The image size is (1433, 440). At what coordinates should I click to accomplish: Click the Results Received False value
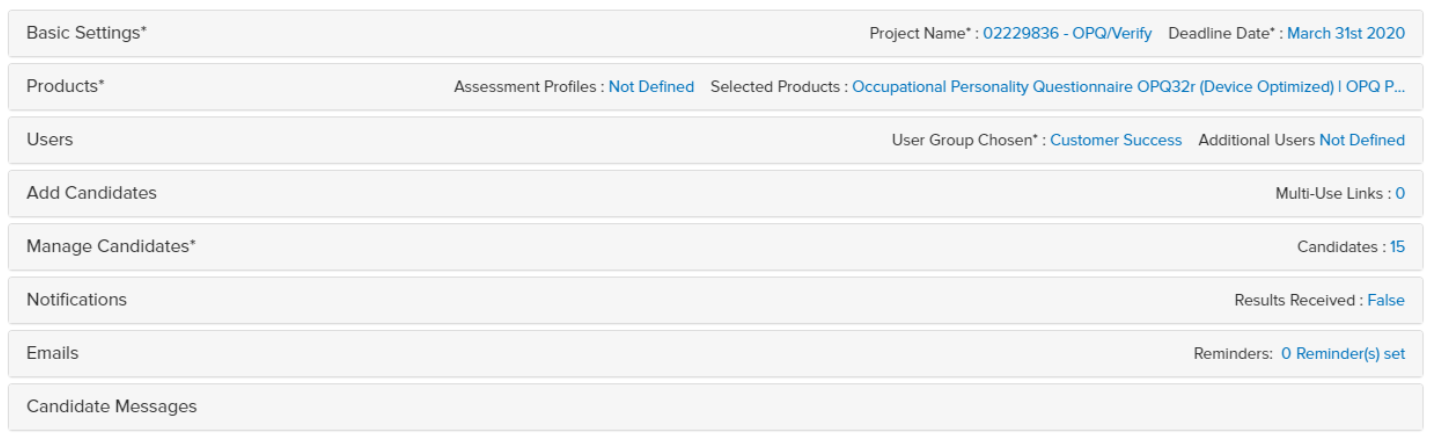coord(1386,300)
